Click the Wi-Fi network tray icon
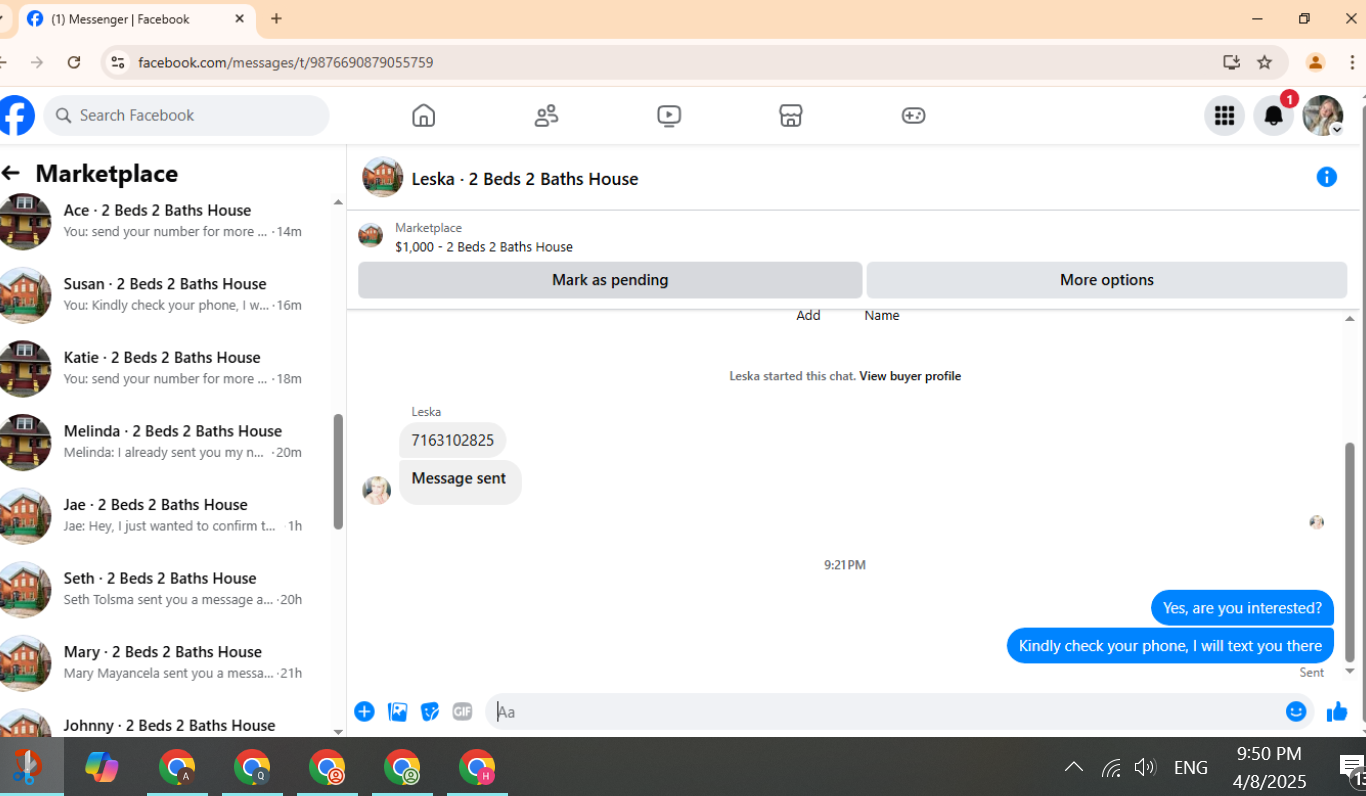 click(1111, 768)
